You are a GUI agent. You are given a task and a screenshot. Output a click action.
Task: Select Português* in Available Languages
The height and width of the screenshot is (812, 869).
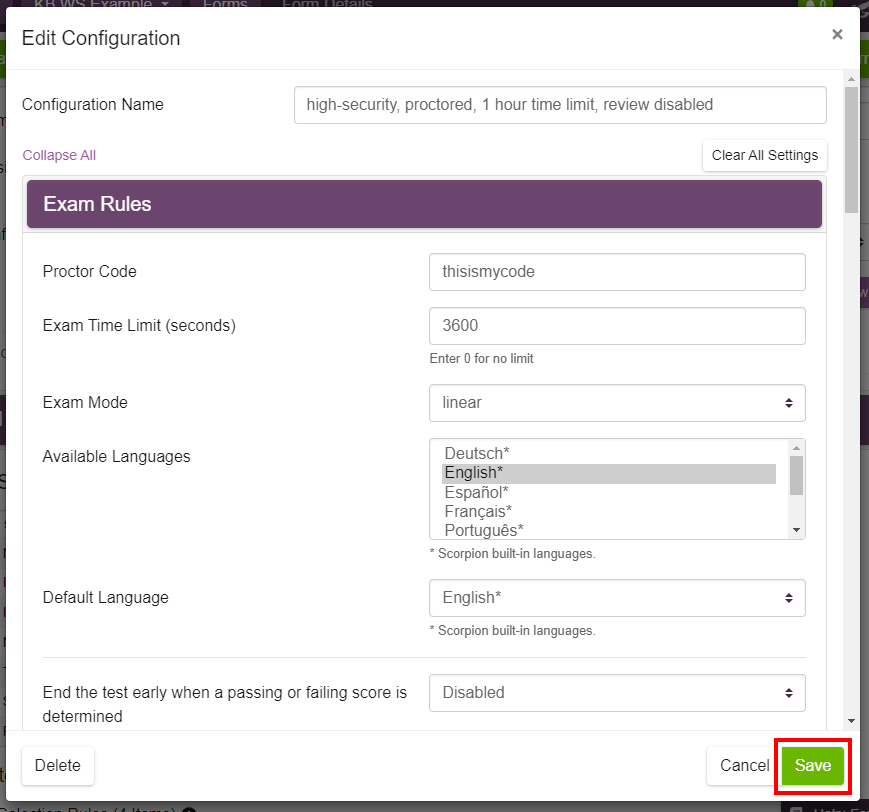pyautogui.click(x=609, y=530)
